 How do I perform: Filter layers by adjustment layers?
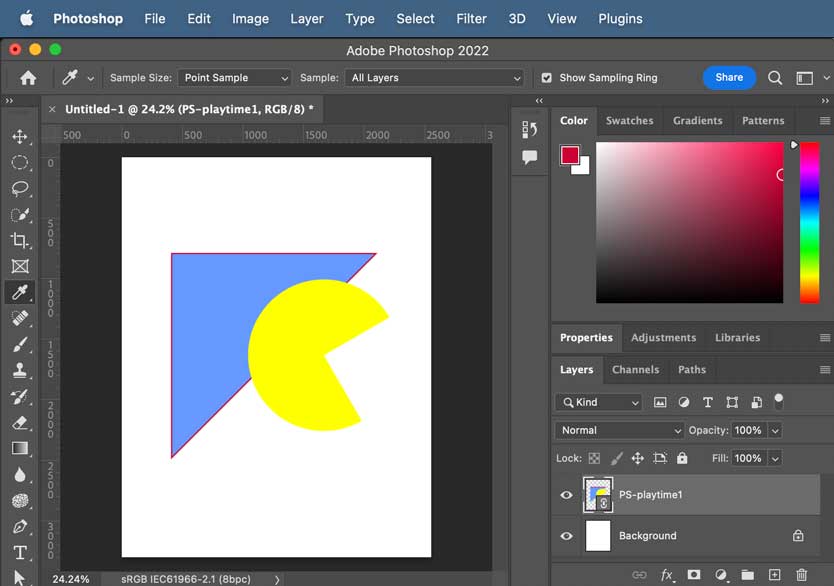pyautogui.click(x=683, y=403)
